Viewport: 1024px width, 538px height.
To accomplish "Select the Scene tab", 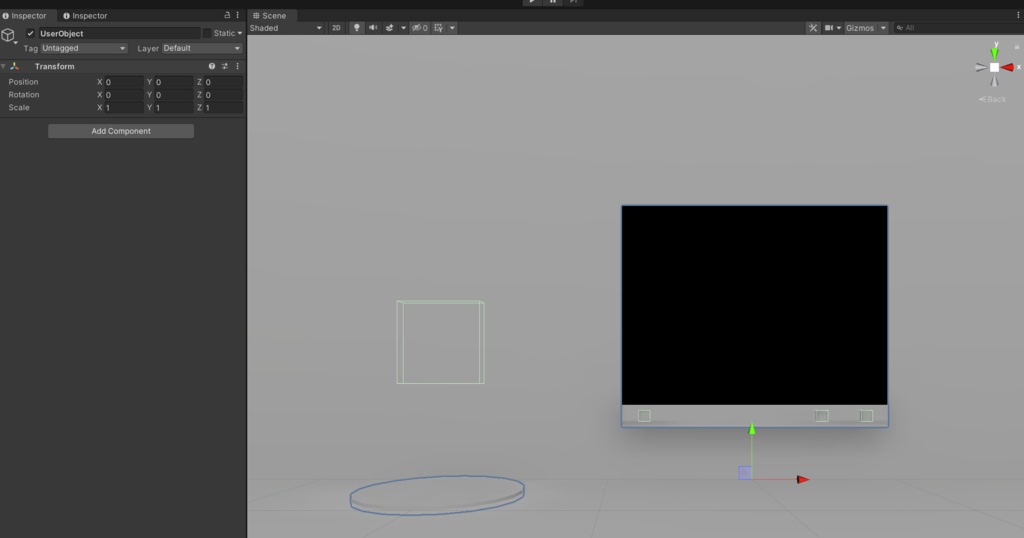I will point(270,15).
